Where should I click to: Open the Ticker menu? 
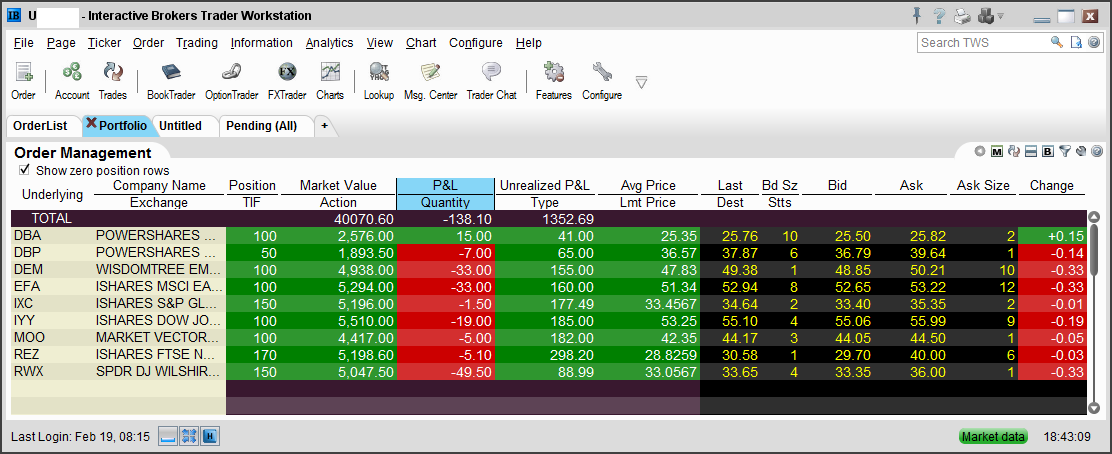(104, 43)
